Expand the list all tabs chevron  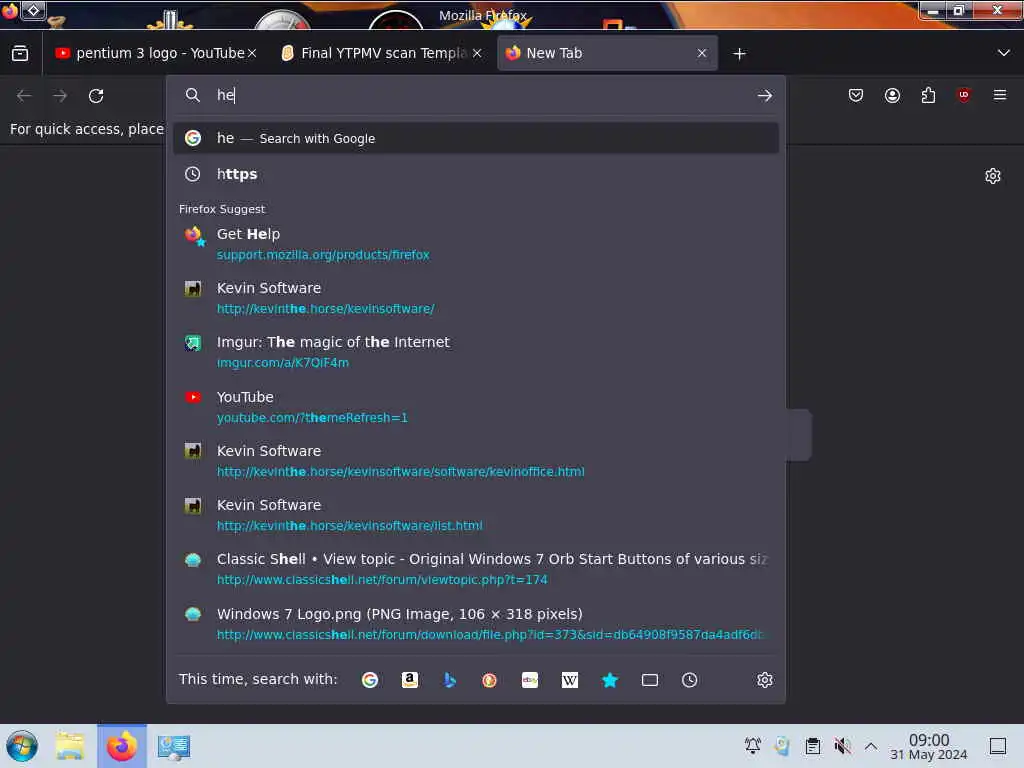coord(1004,53)
